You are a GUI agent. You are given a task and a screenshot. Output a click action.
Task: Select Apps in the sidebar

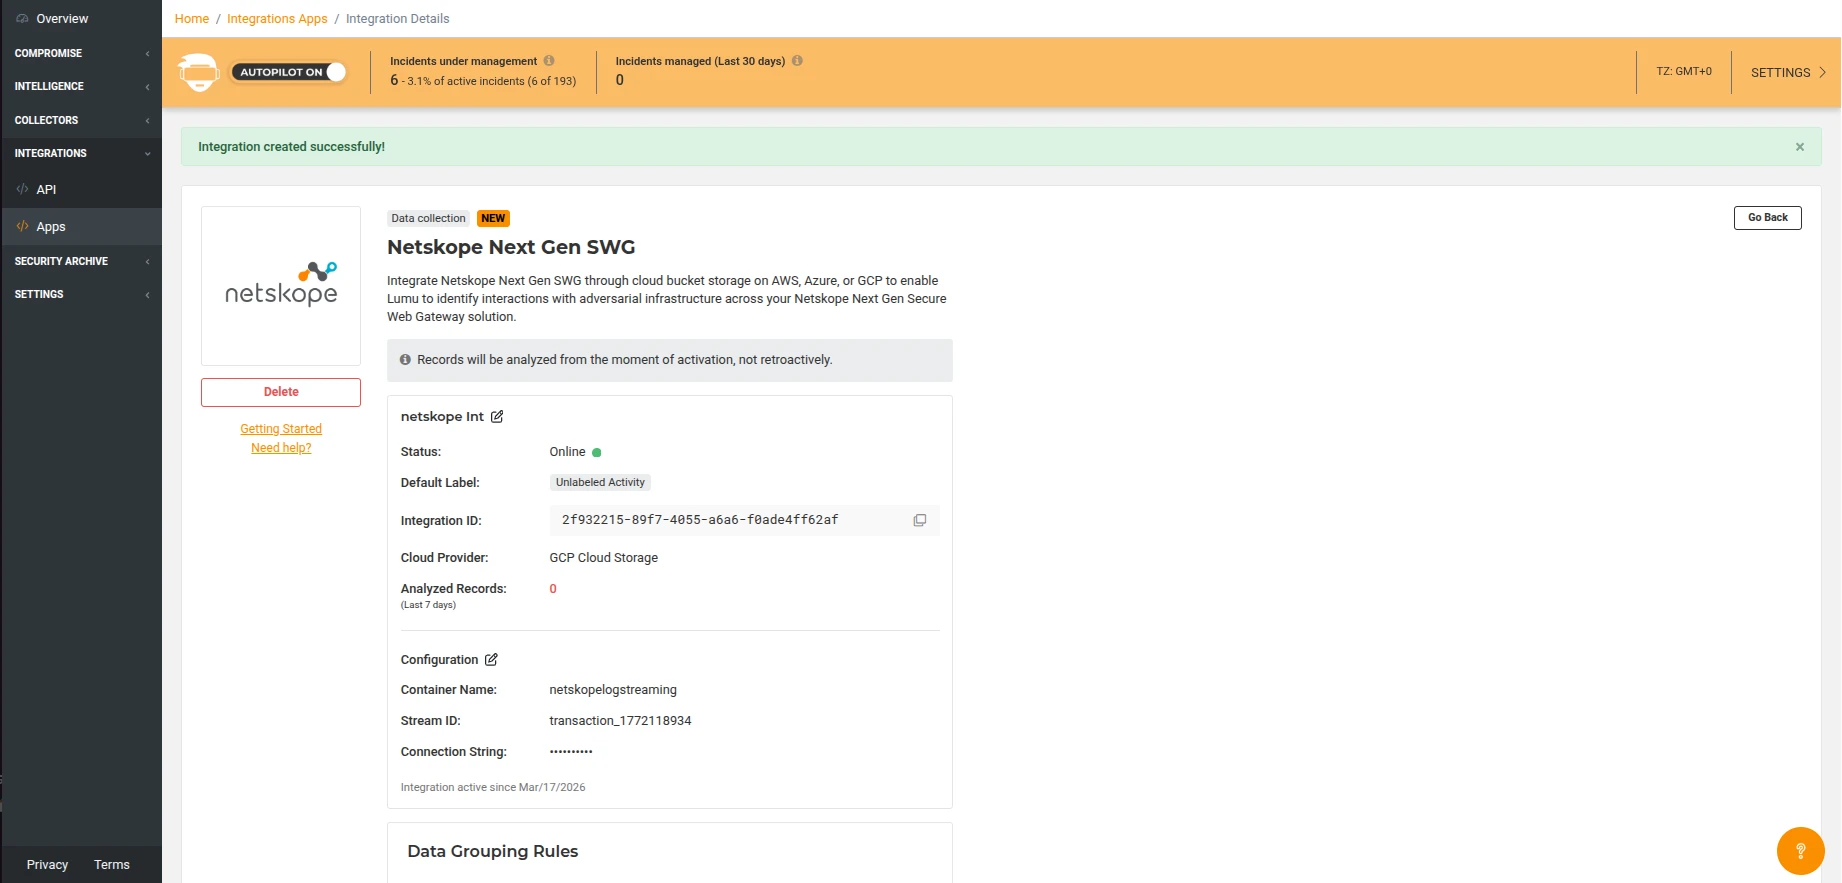pyautogui.click(x=51, y=227)
